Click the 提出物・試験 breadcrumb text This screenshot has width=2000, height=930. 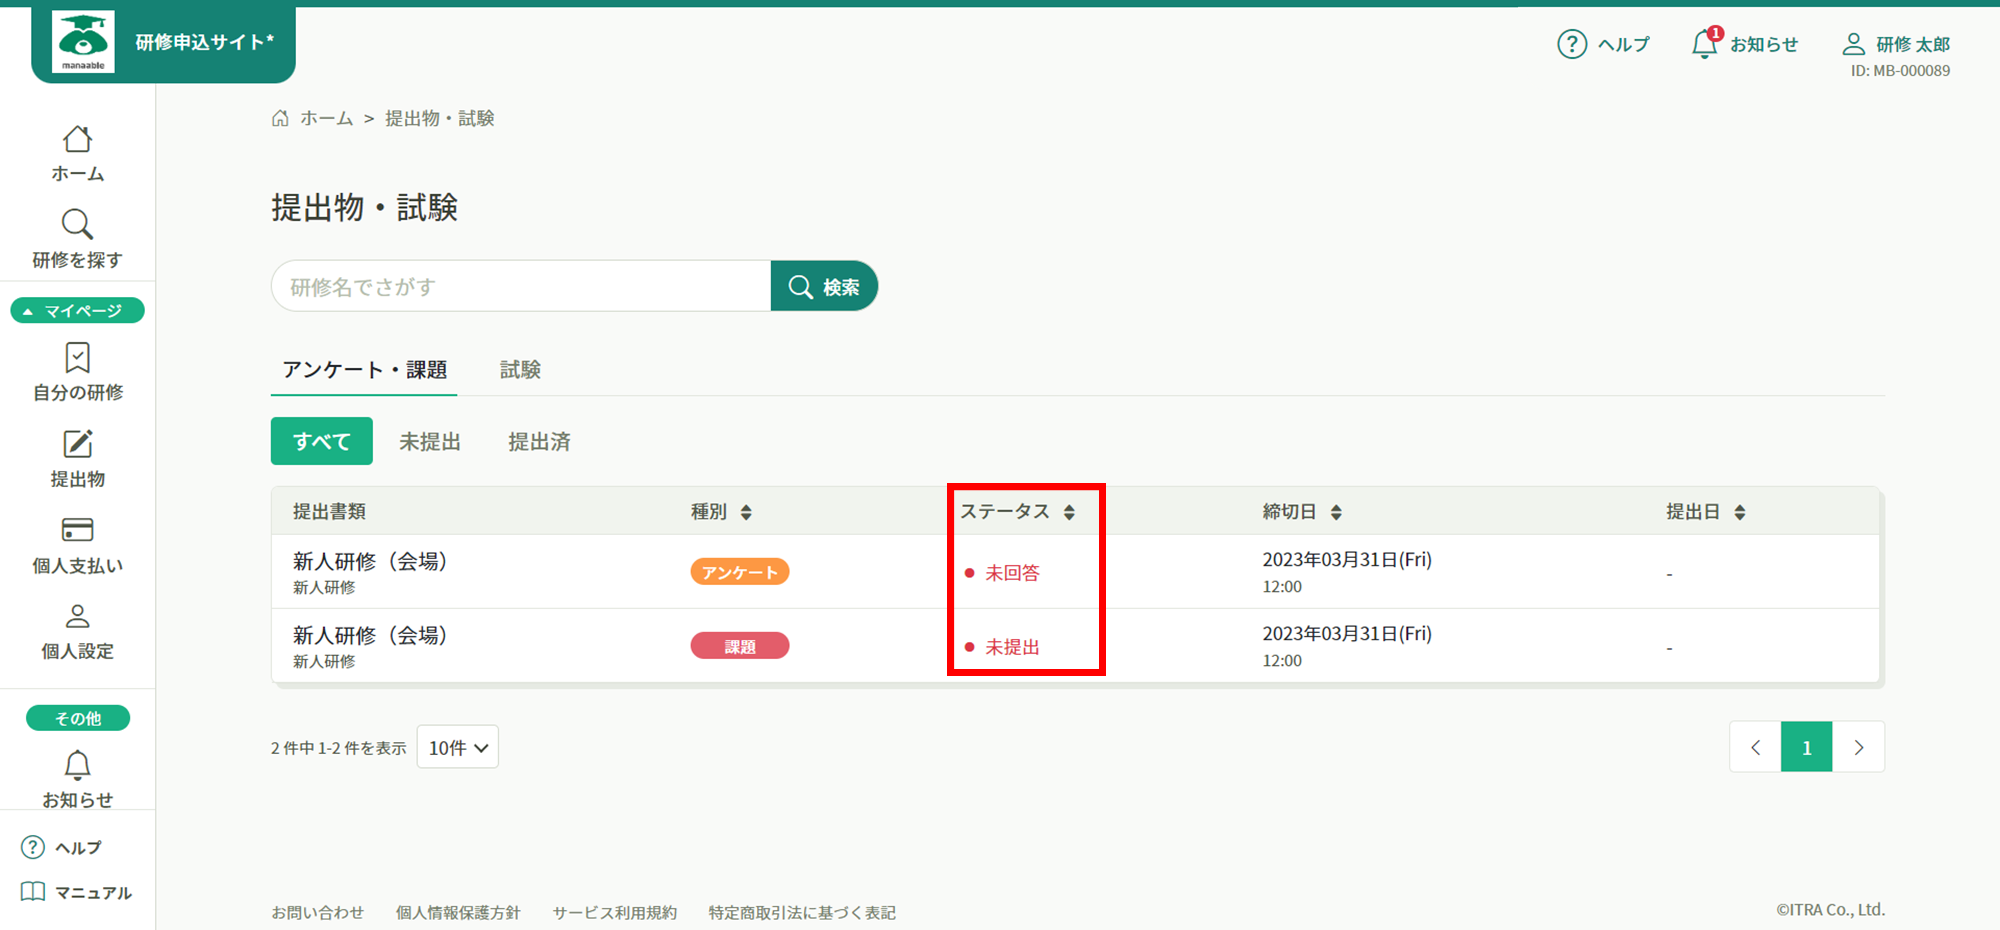pos(440,118)
